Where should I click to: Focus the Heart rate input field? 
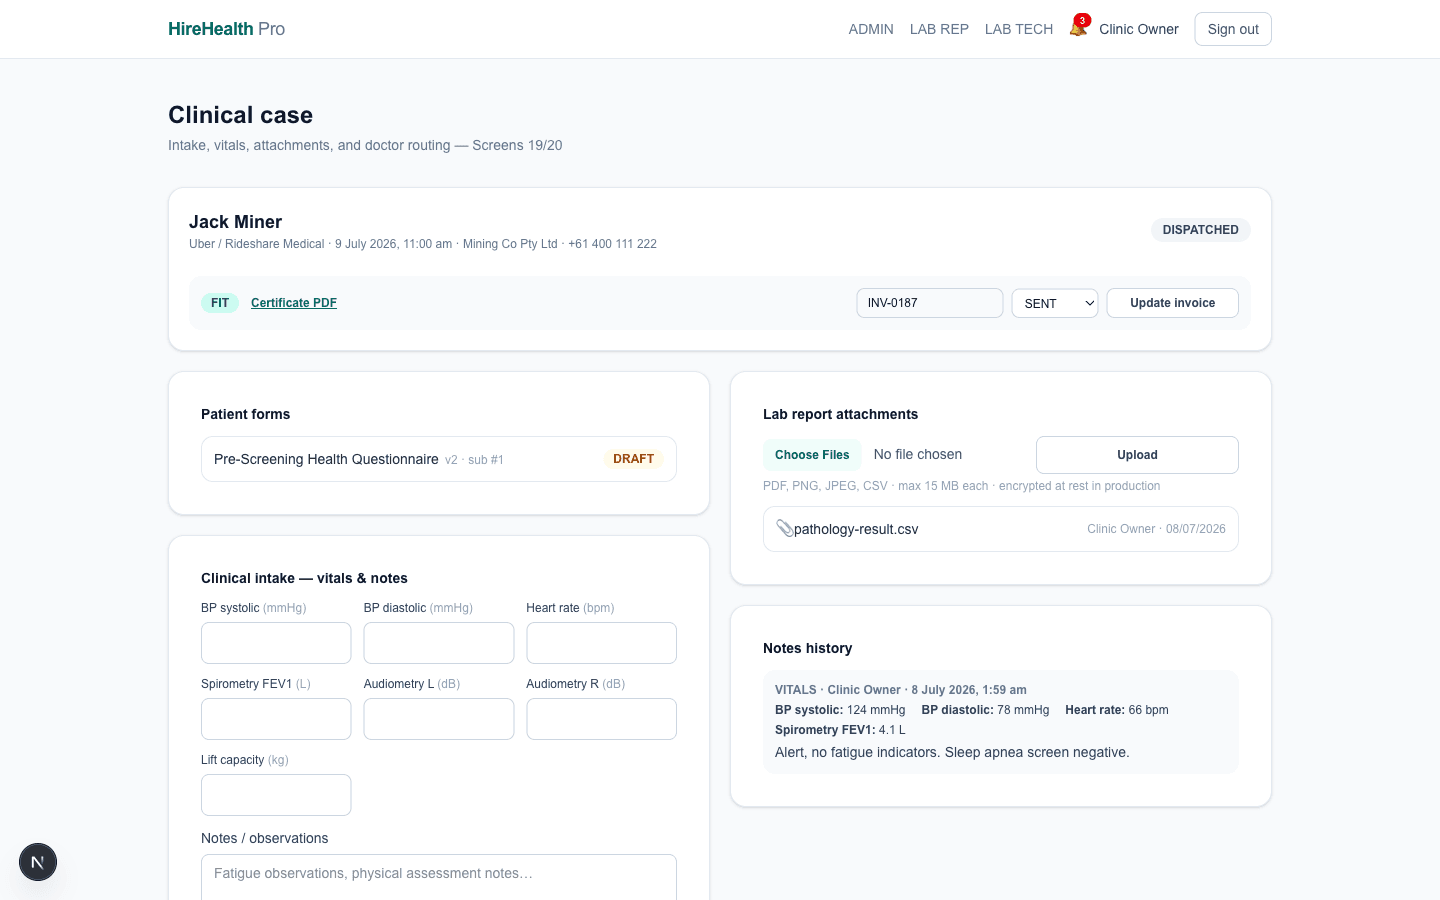tap(602, 643)
